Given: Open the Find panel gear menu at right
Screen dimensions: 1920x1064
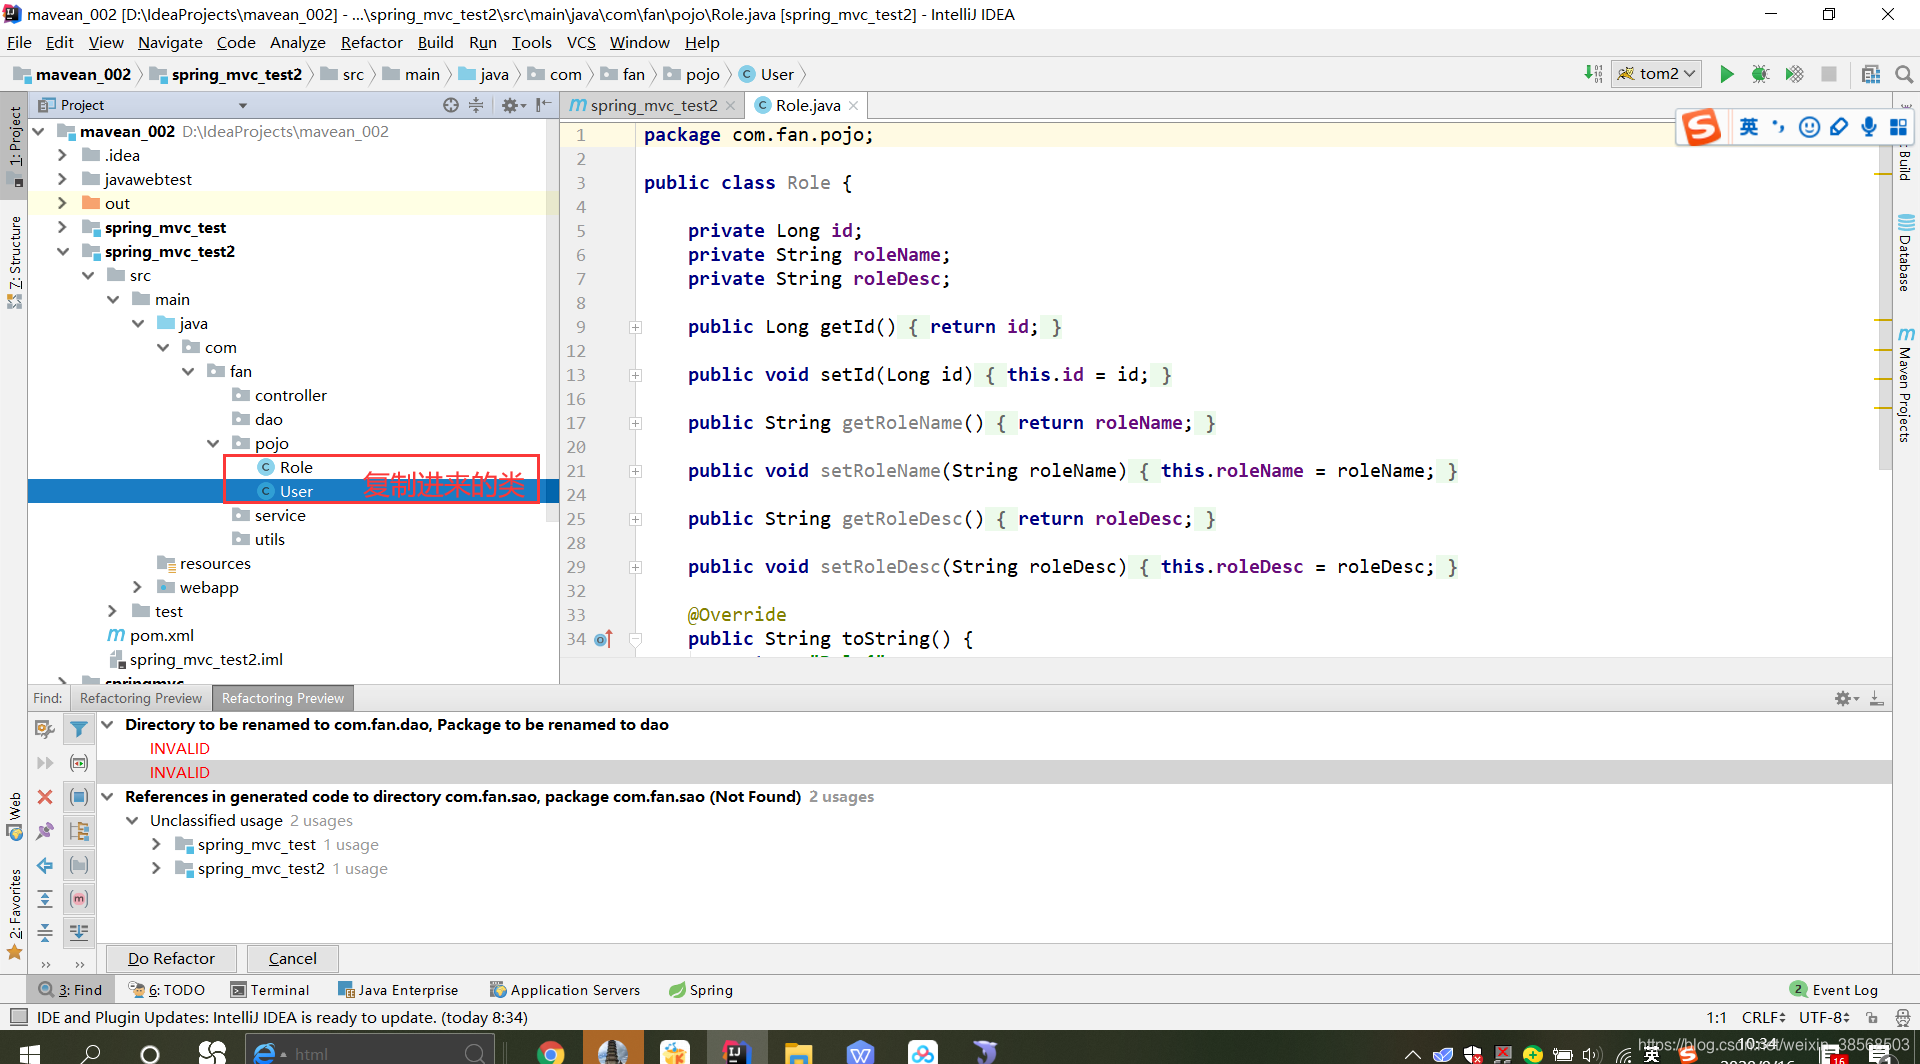Looking at the screenshot, I should (1845, 698).
